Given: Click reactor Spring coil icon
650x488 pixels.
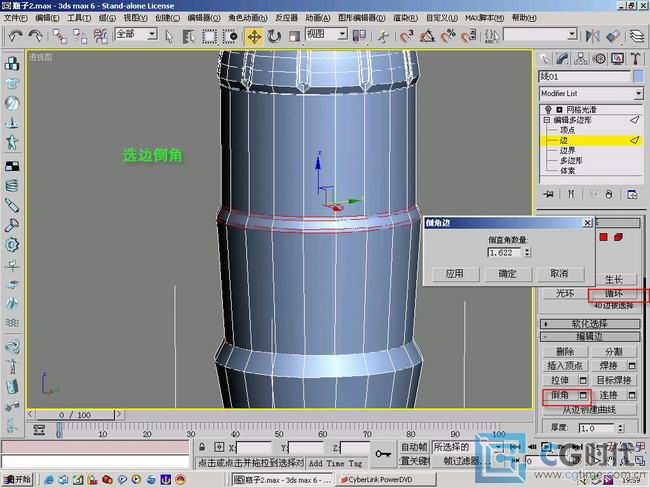Looking at the screenshot, I should click(x=12, y=186).
